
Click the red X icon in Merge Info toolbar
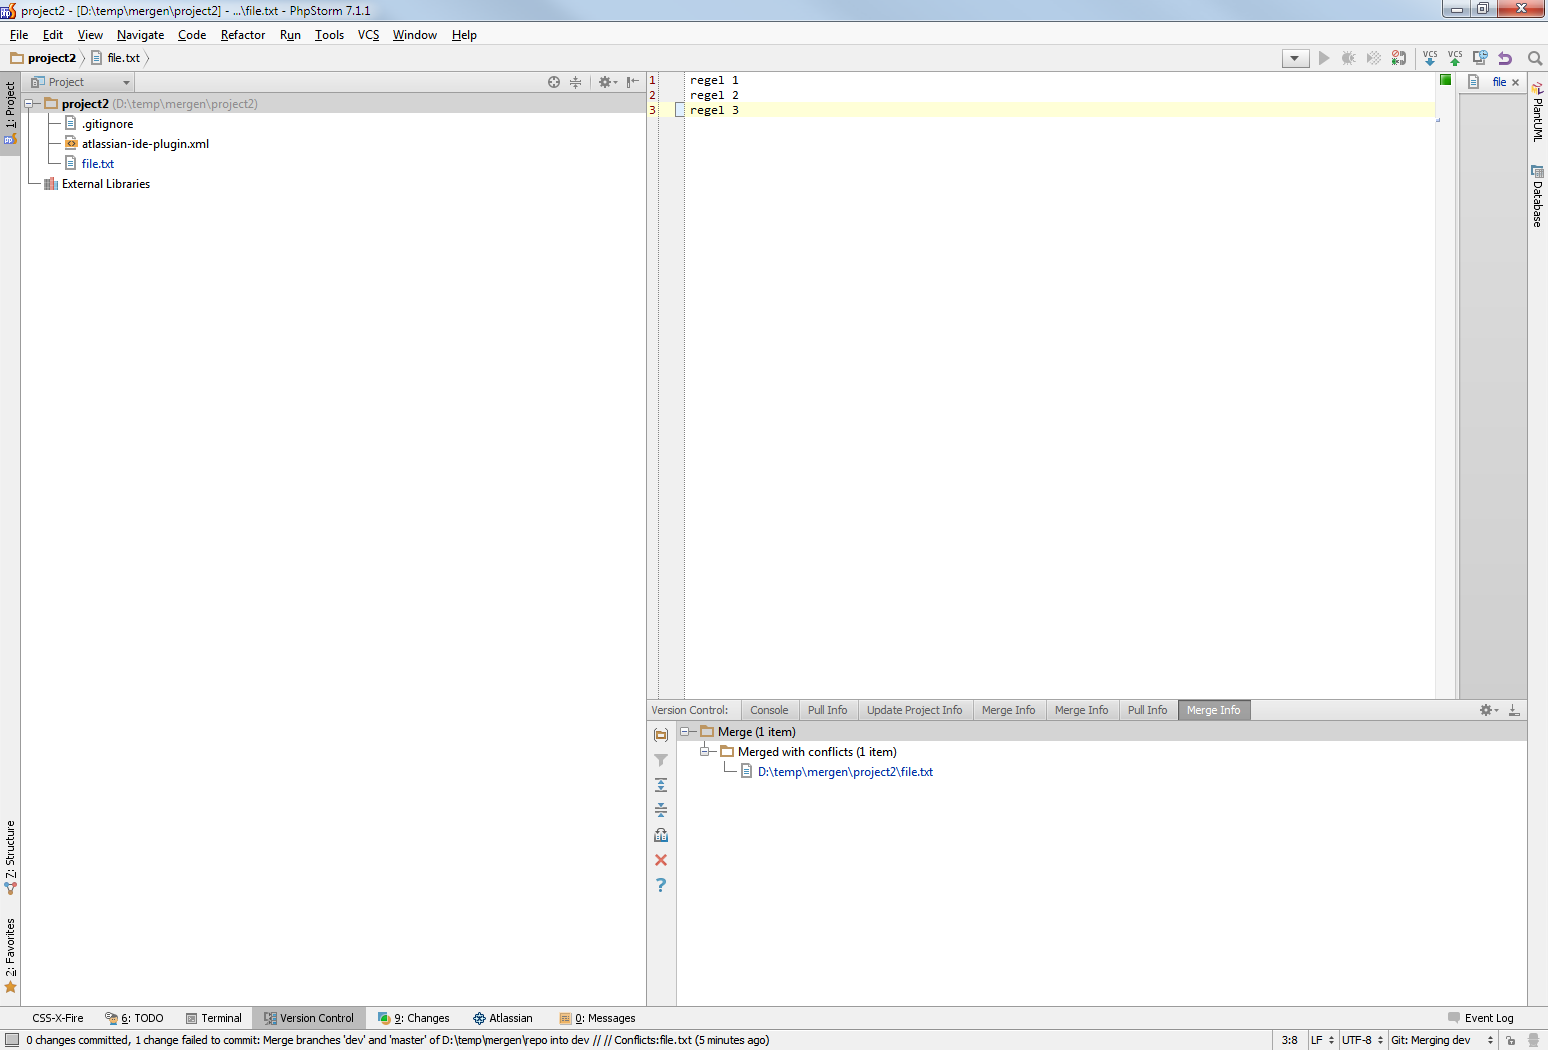[661, 860]
